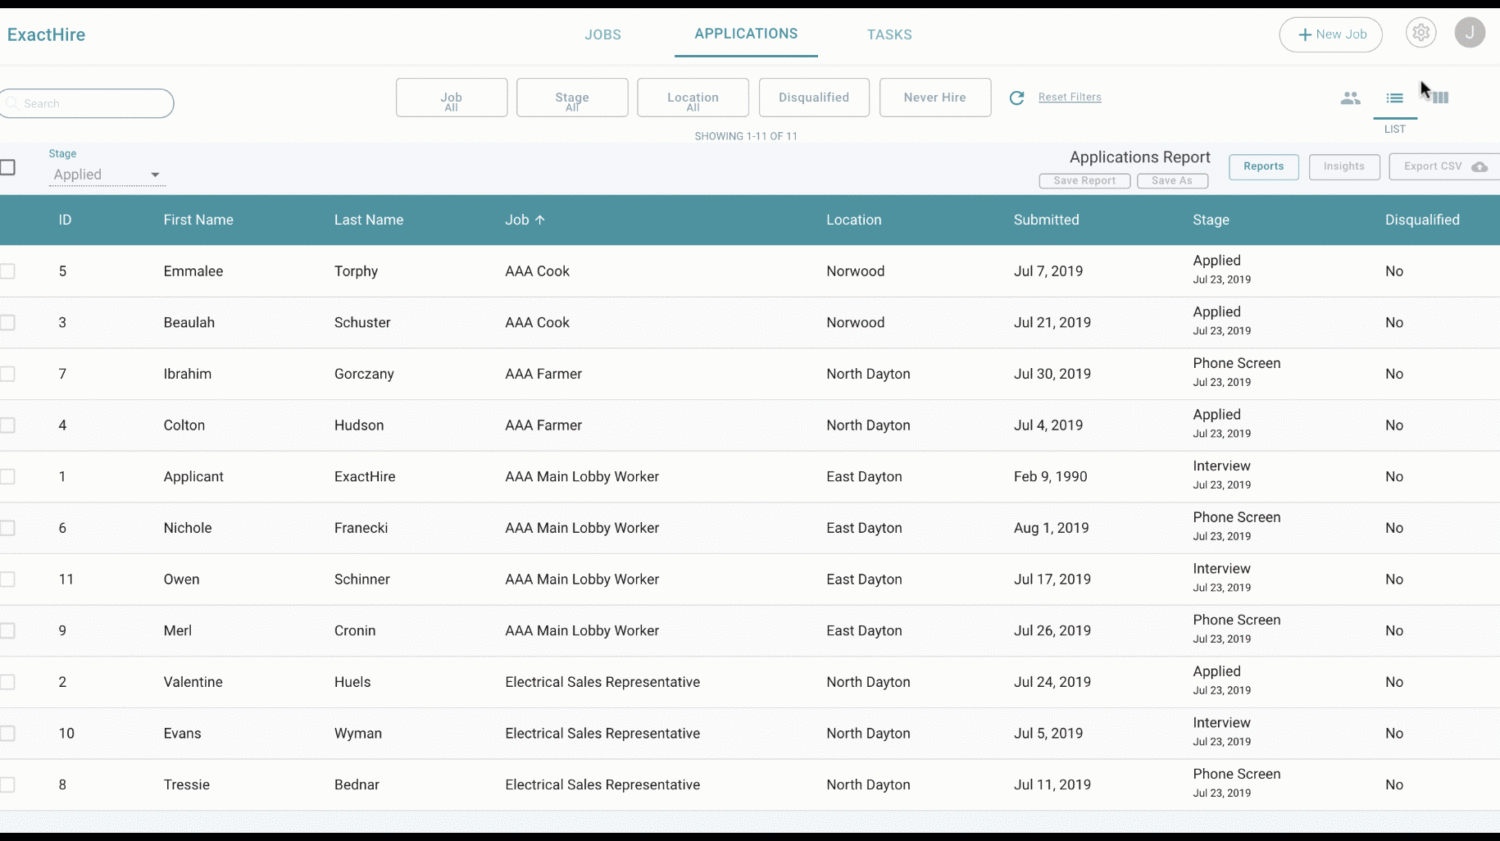Click AAA Farmer in Ibrahim's row
The height and width of the screenshot is (841, 1500).
coord(543,374)
